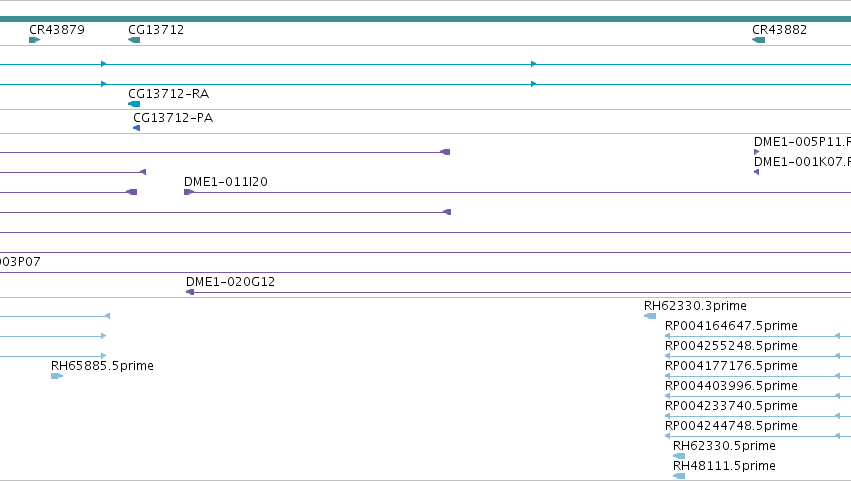851x481 pixels.
Task: Click the RH62330.5prime label
Action: [725, 446]
